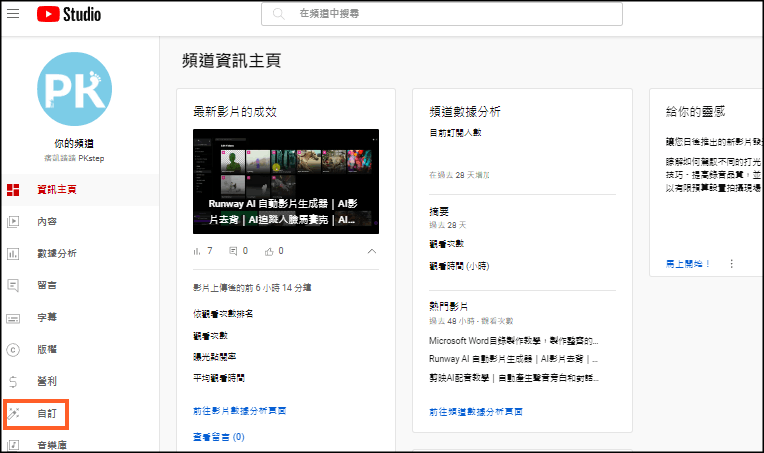This screenshot has height=453, width=764.
Task: Click the 留言 comment icon
Action: pyautogui.click(x=13, y=285)
